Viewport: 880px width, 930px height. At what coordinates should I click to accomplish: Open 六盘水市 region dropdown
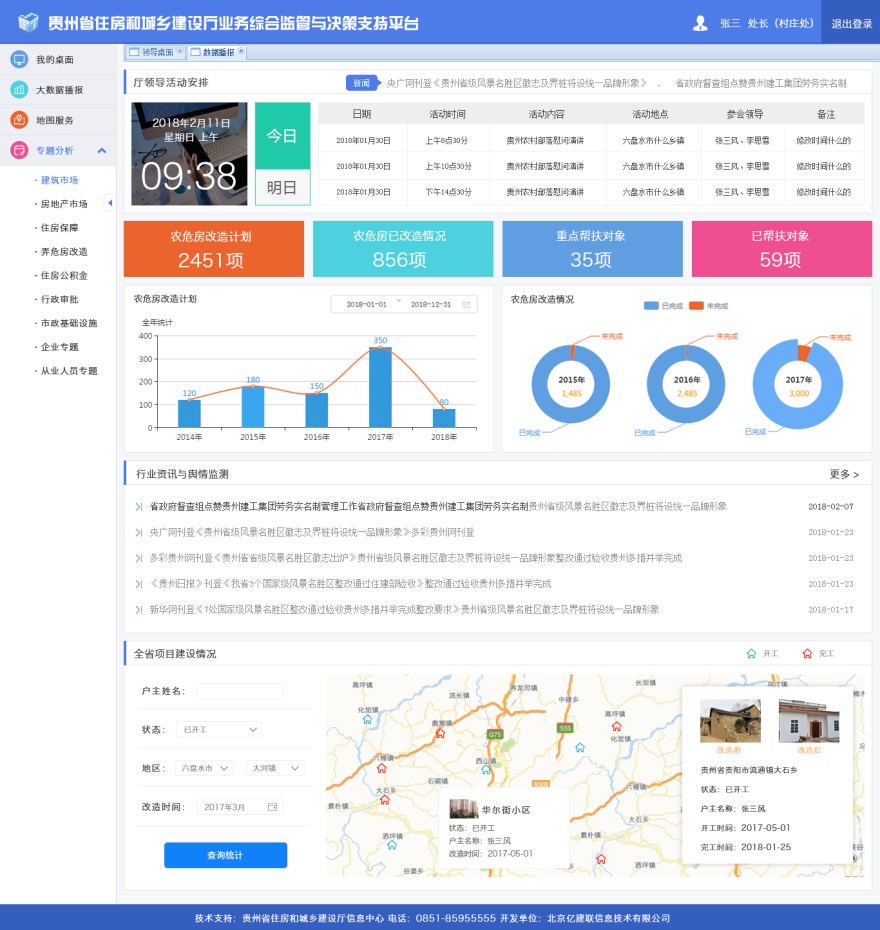pos(205,768)
